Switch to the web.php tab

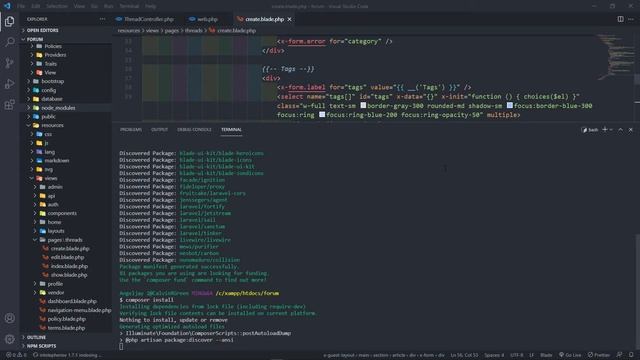(203, 19)
